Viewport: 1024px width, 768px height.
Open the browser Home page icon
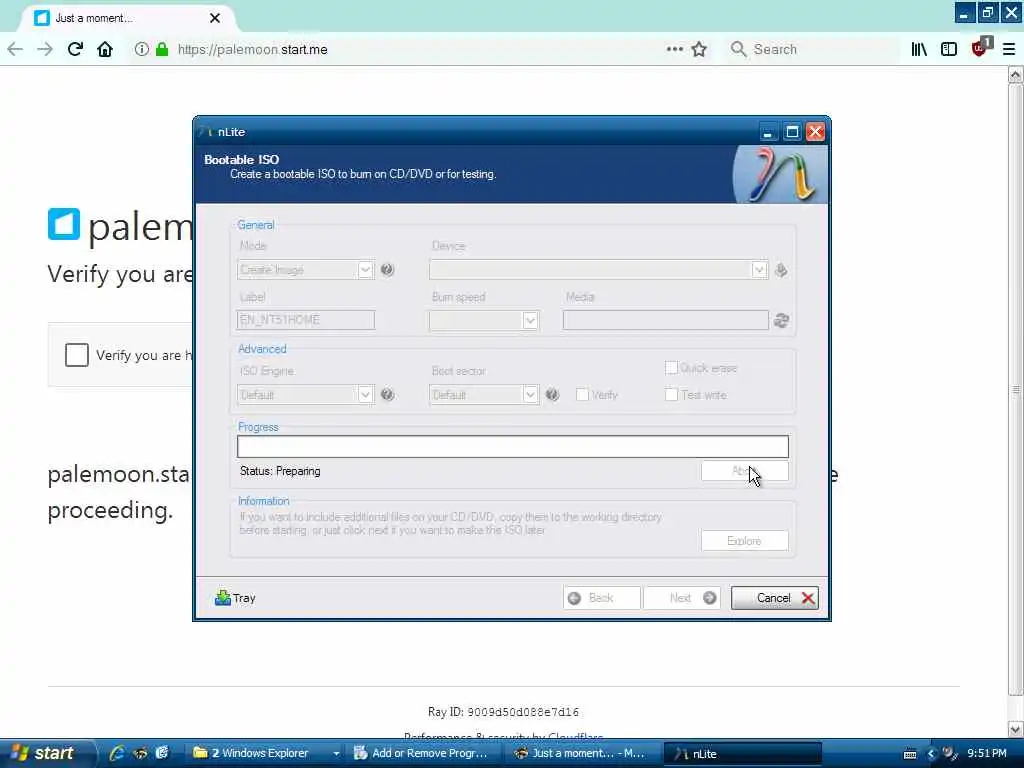tap(104, 49)
